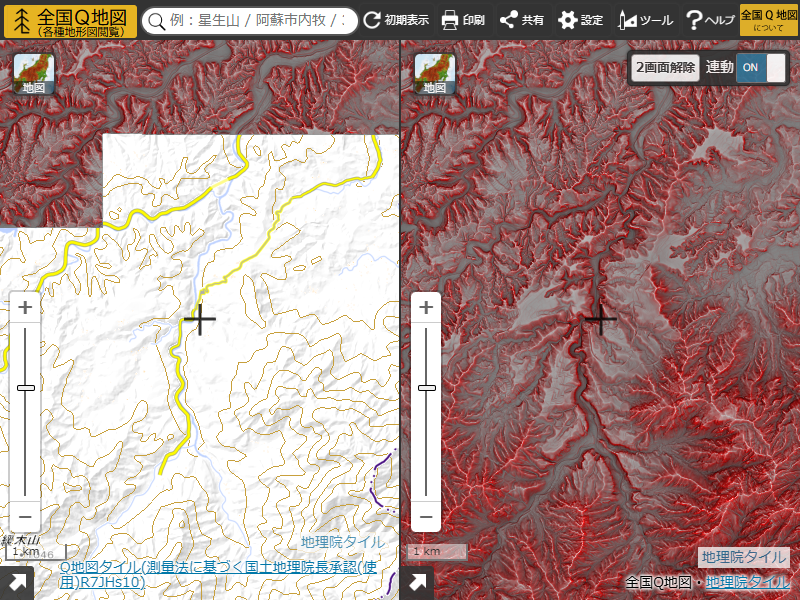The width and height of the screenshot is (800, 600).
Task: Click the 初期表示 reset view button
Action: pos(396,20)
